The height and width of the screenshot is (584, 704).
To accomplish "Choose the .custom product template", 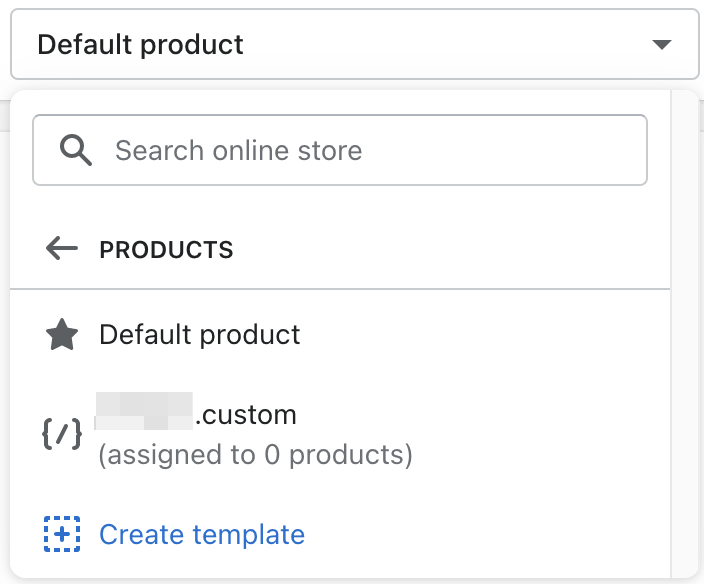I will (247, 414).
